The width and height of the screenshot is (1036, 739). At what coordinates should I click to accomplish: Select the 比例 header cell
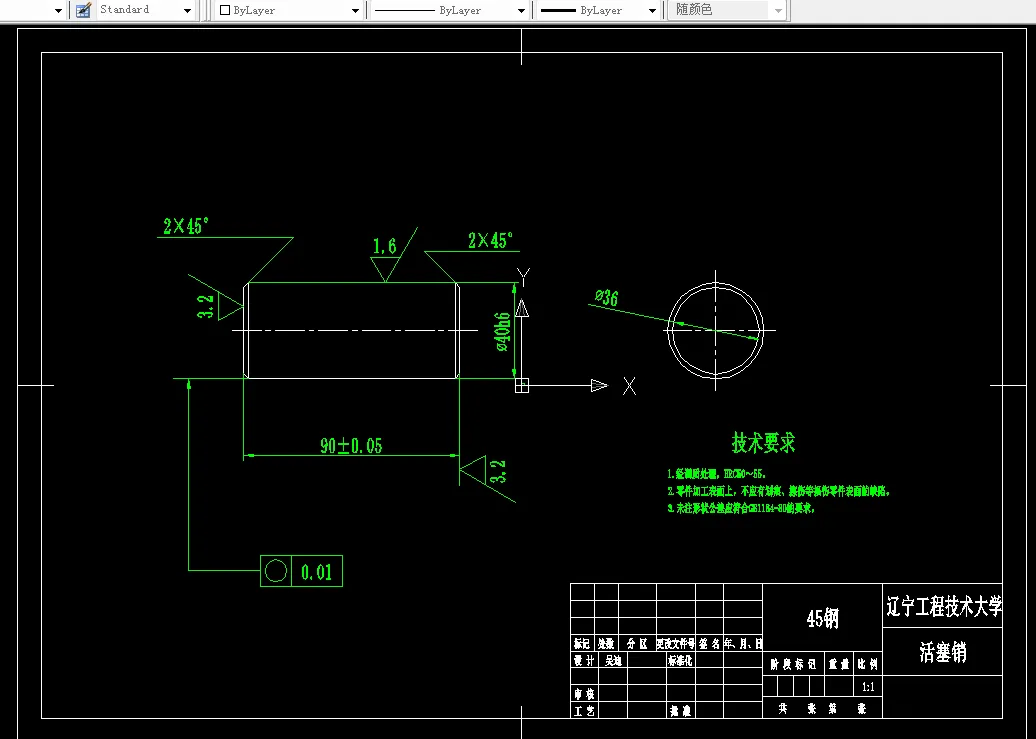point(868,664)
